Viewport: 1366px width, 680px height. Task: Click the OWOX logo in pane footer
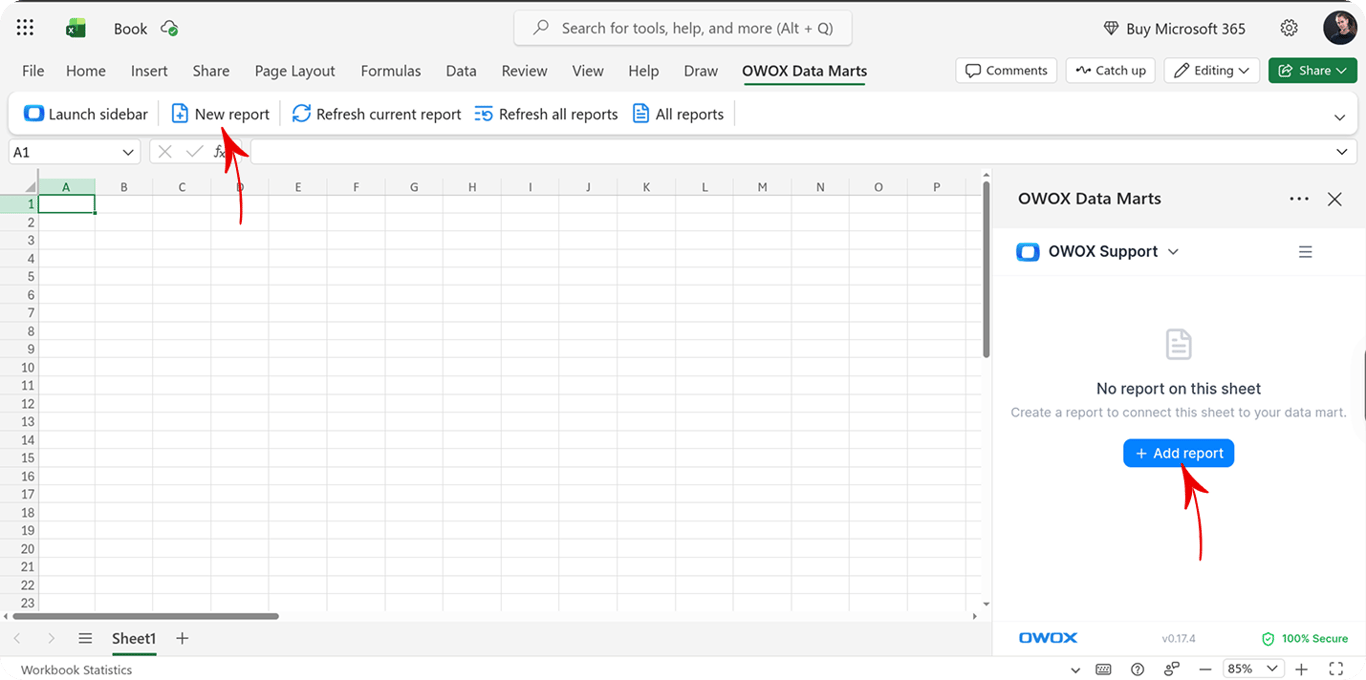tap(1046, 638)
